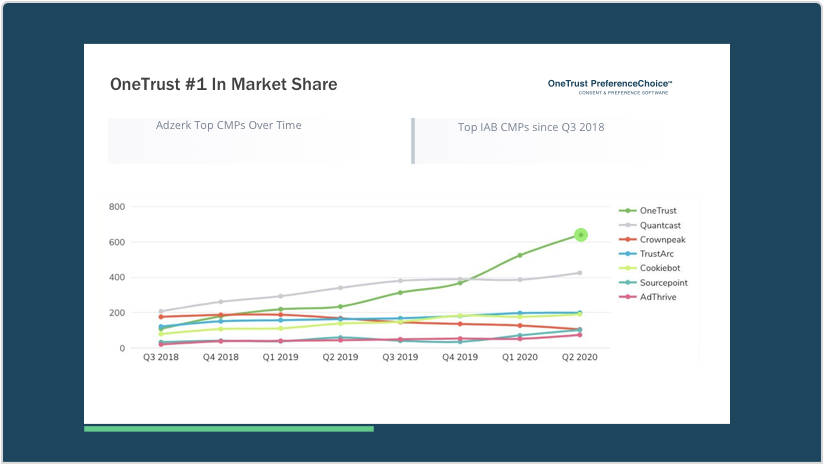Click the highlighted OneTrust Q2 2020 data point
This screenshot has height=464, width=824.
click(580, 235)
